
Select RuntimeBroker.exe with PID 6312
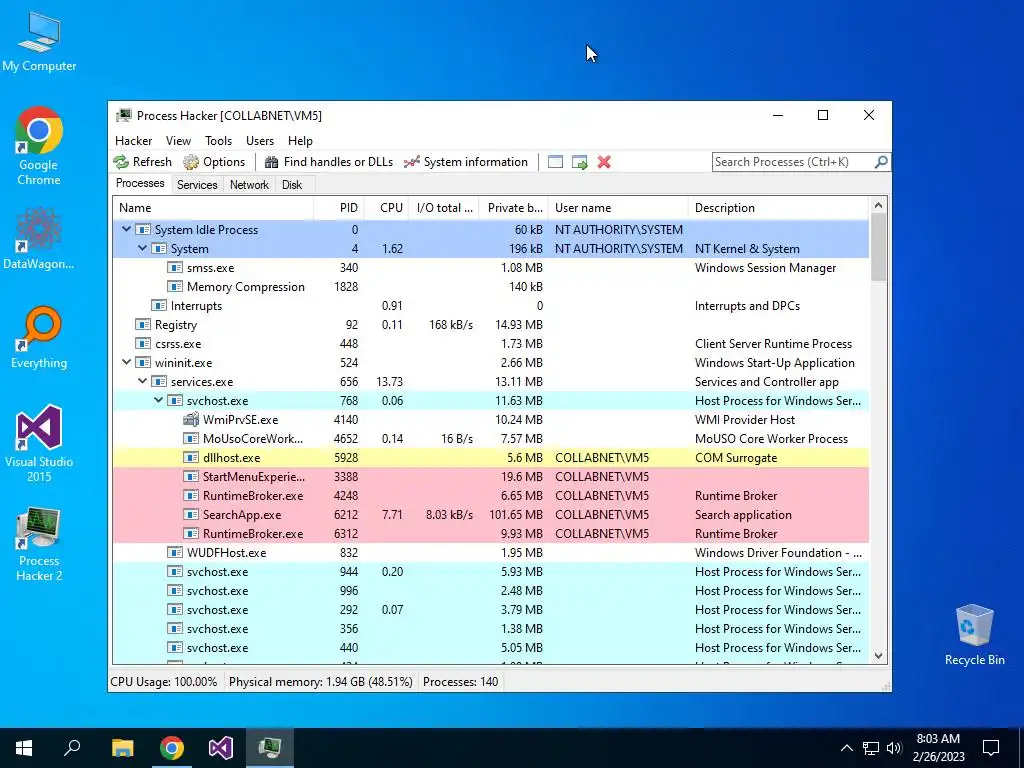[491, 534]
